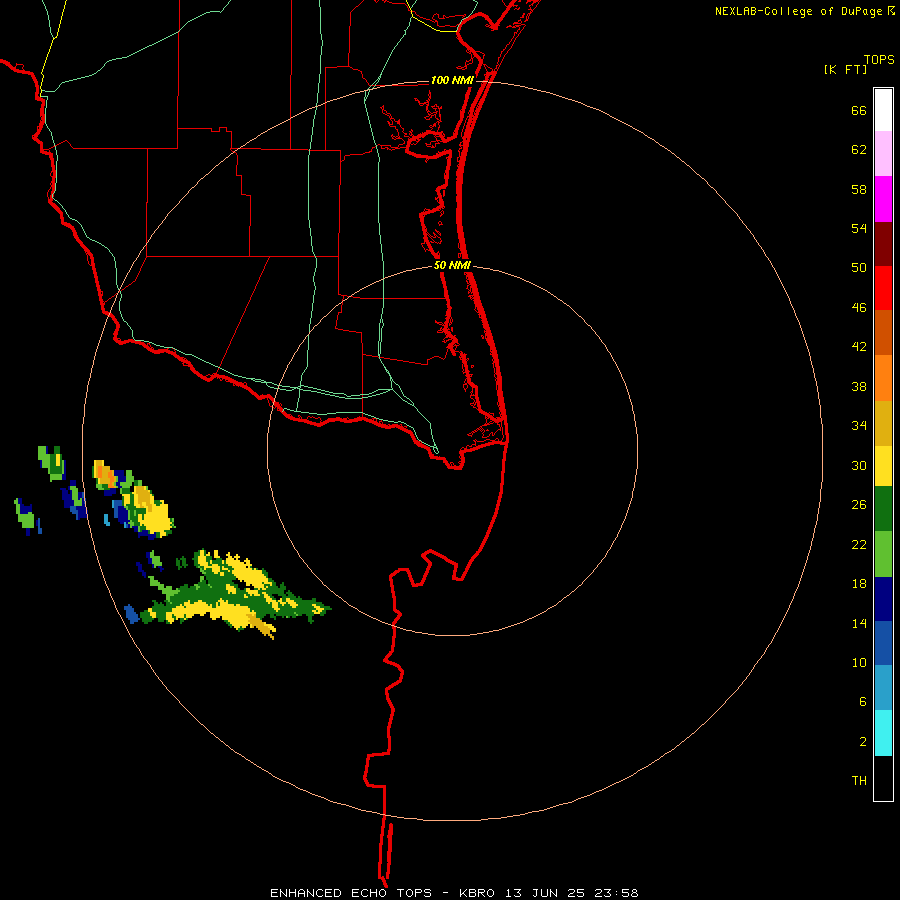Screen dimensions: 900x900
Task: Click the cyan legend swatch near 2
Action: pos(883,733)
